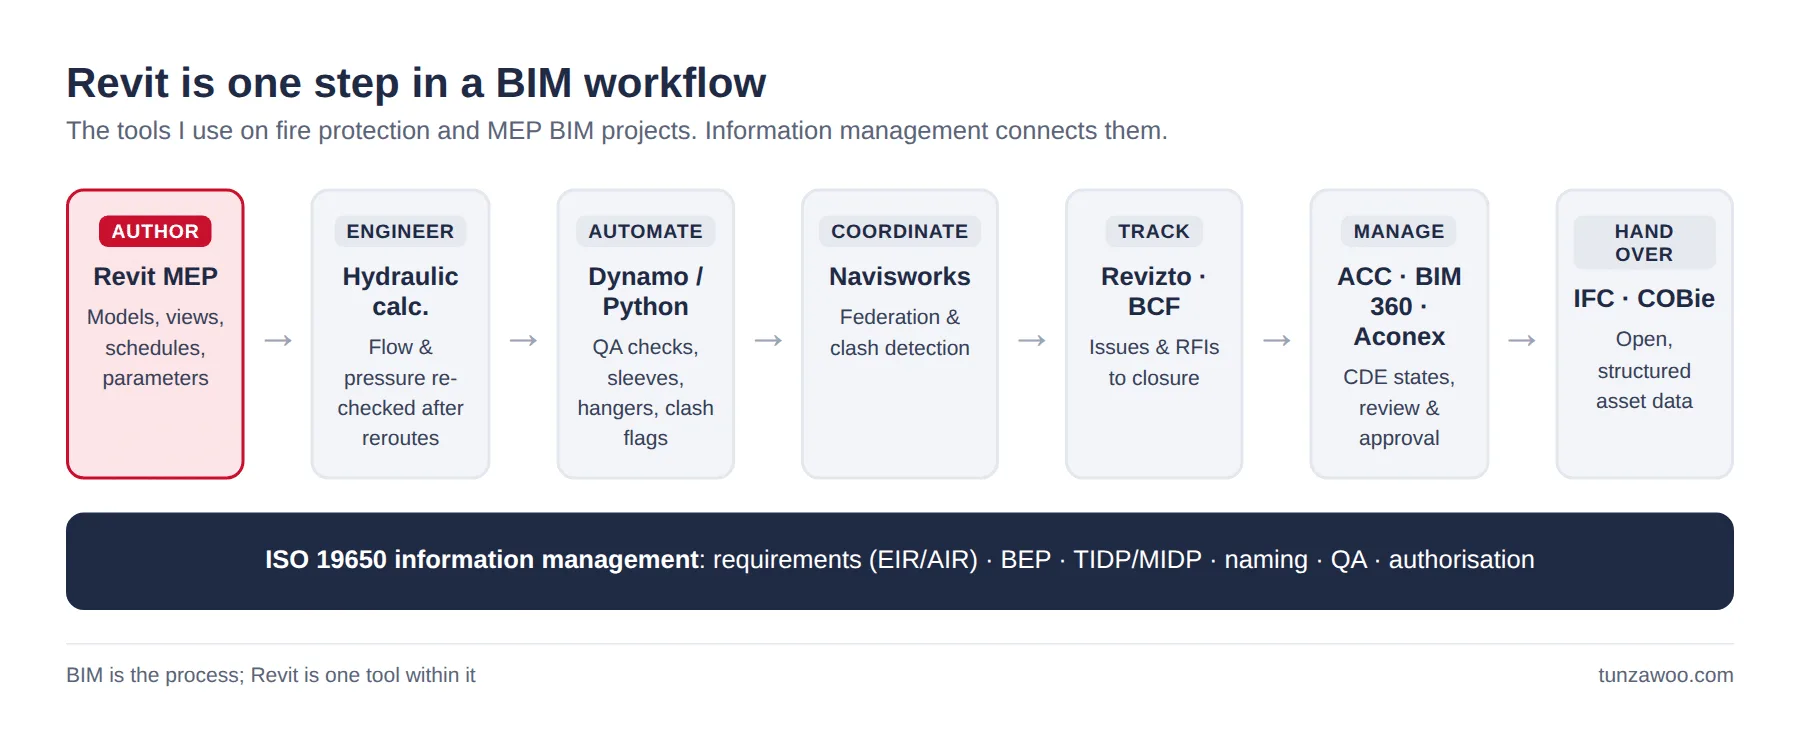Select the COORDINATE badge
1800x740 pixels.
click(x=900, y=231)
